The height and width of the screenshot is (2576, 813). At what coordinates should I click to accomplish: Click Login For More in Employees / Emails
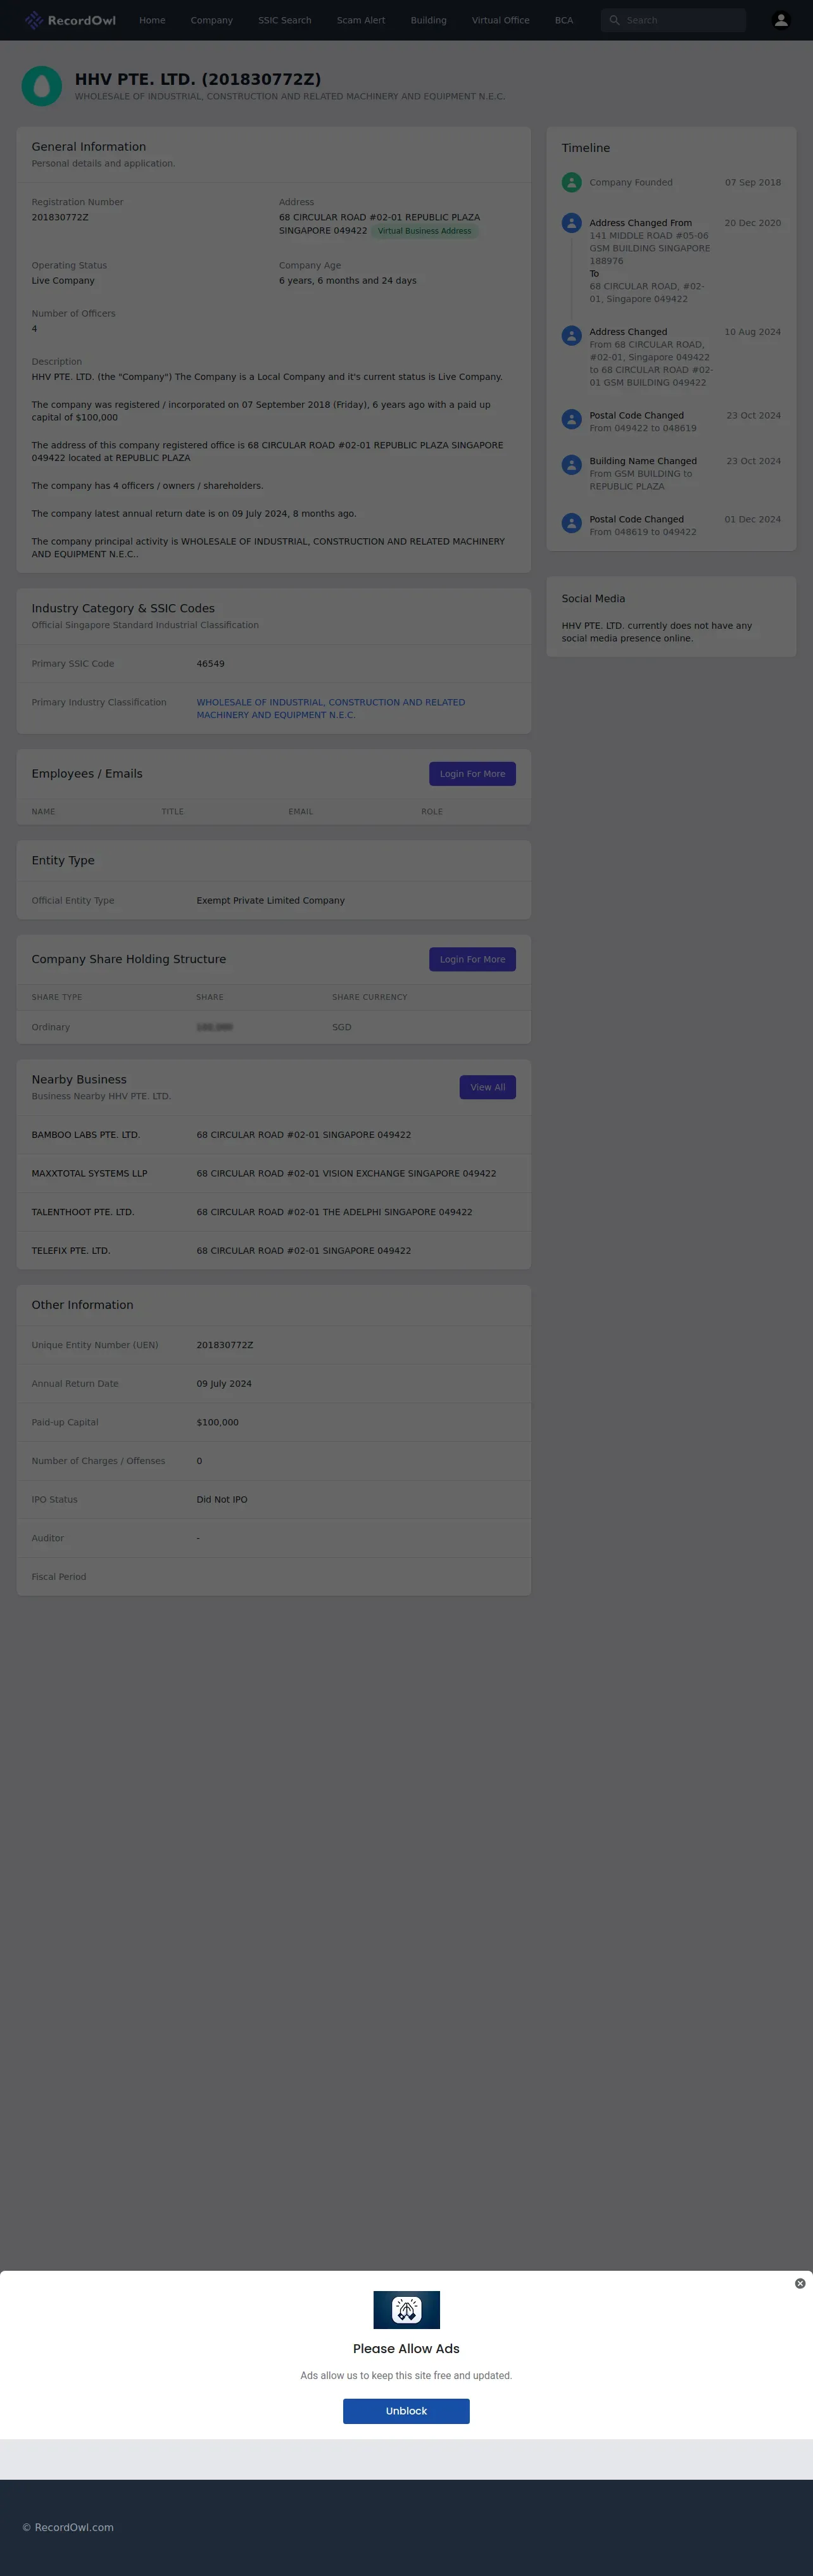472,774
